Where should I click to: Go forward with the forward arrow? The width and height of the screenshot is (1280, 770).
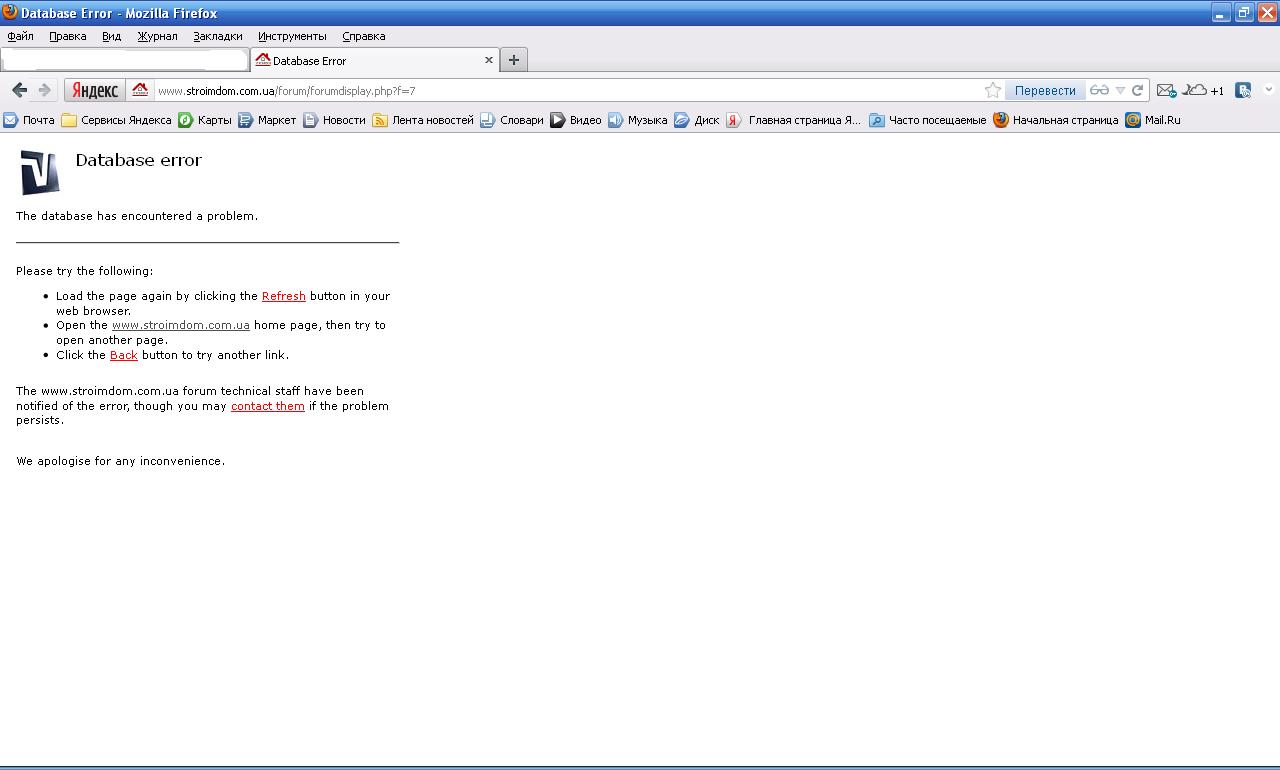44,90
